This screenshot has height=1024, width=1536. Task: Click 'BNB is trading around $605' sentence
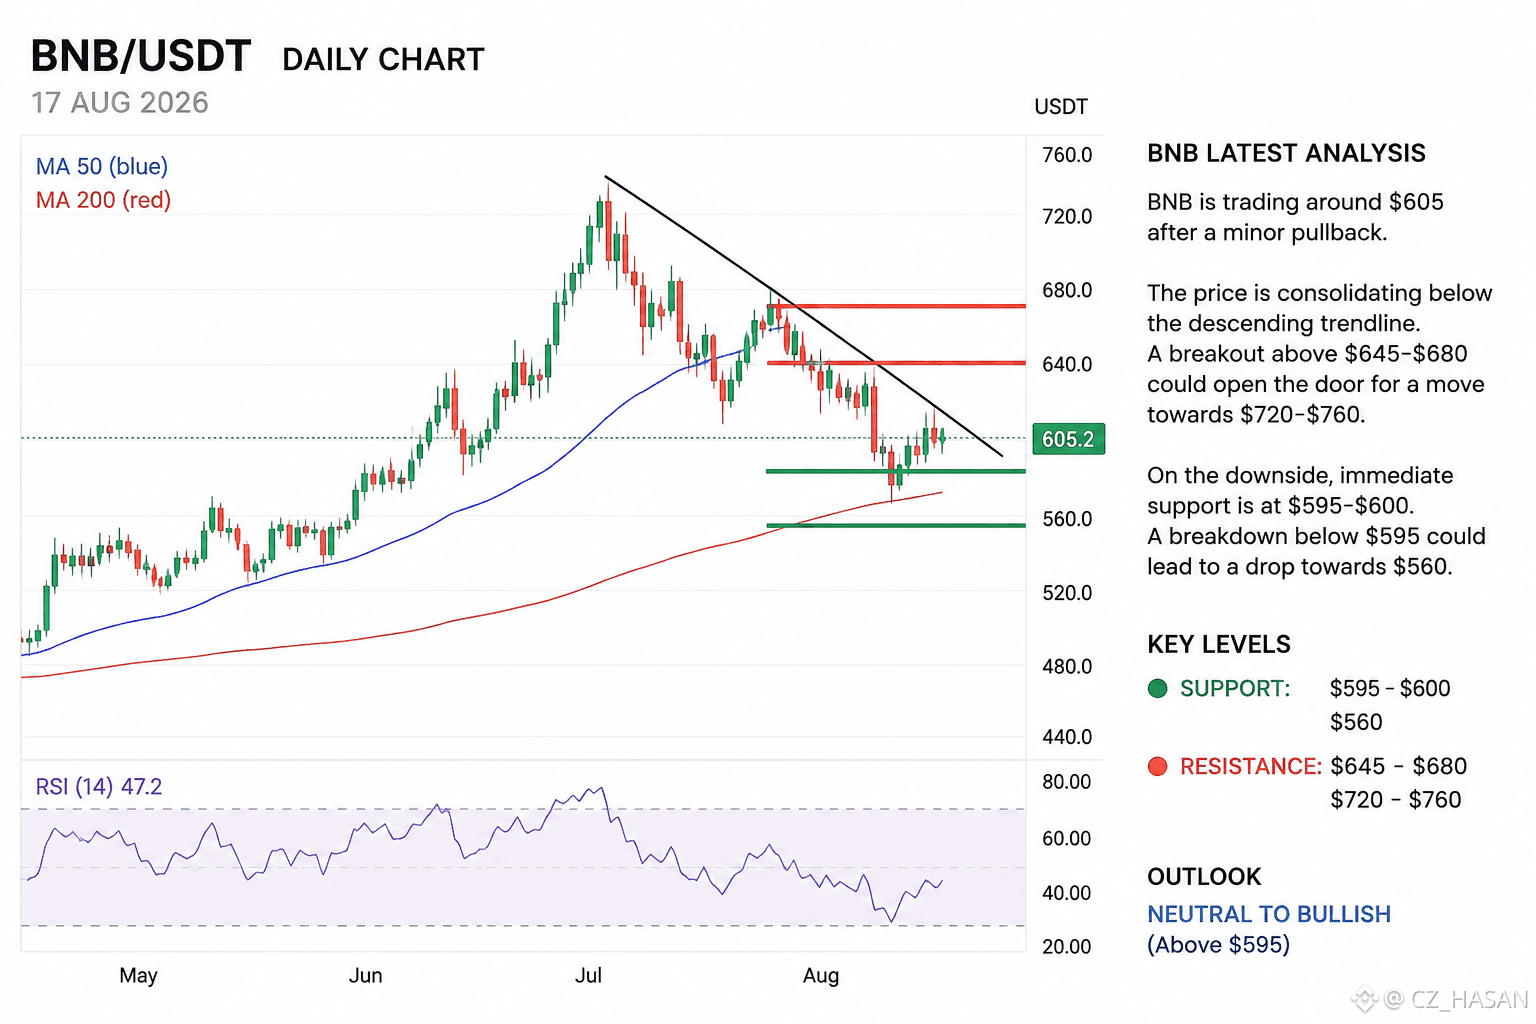(1295, 202)
